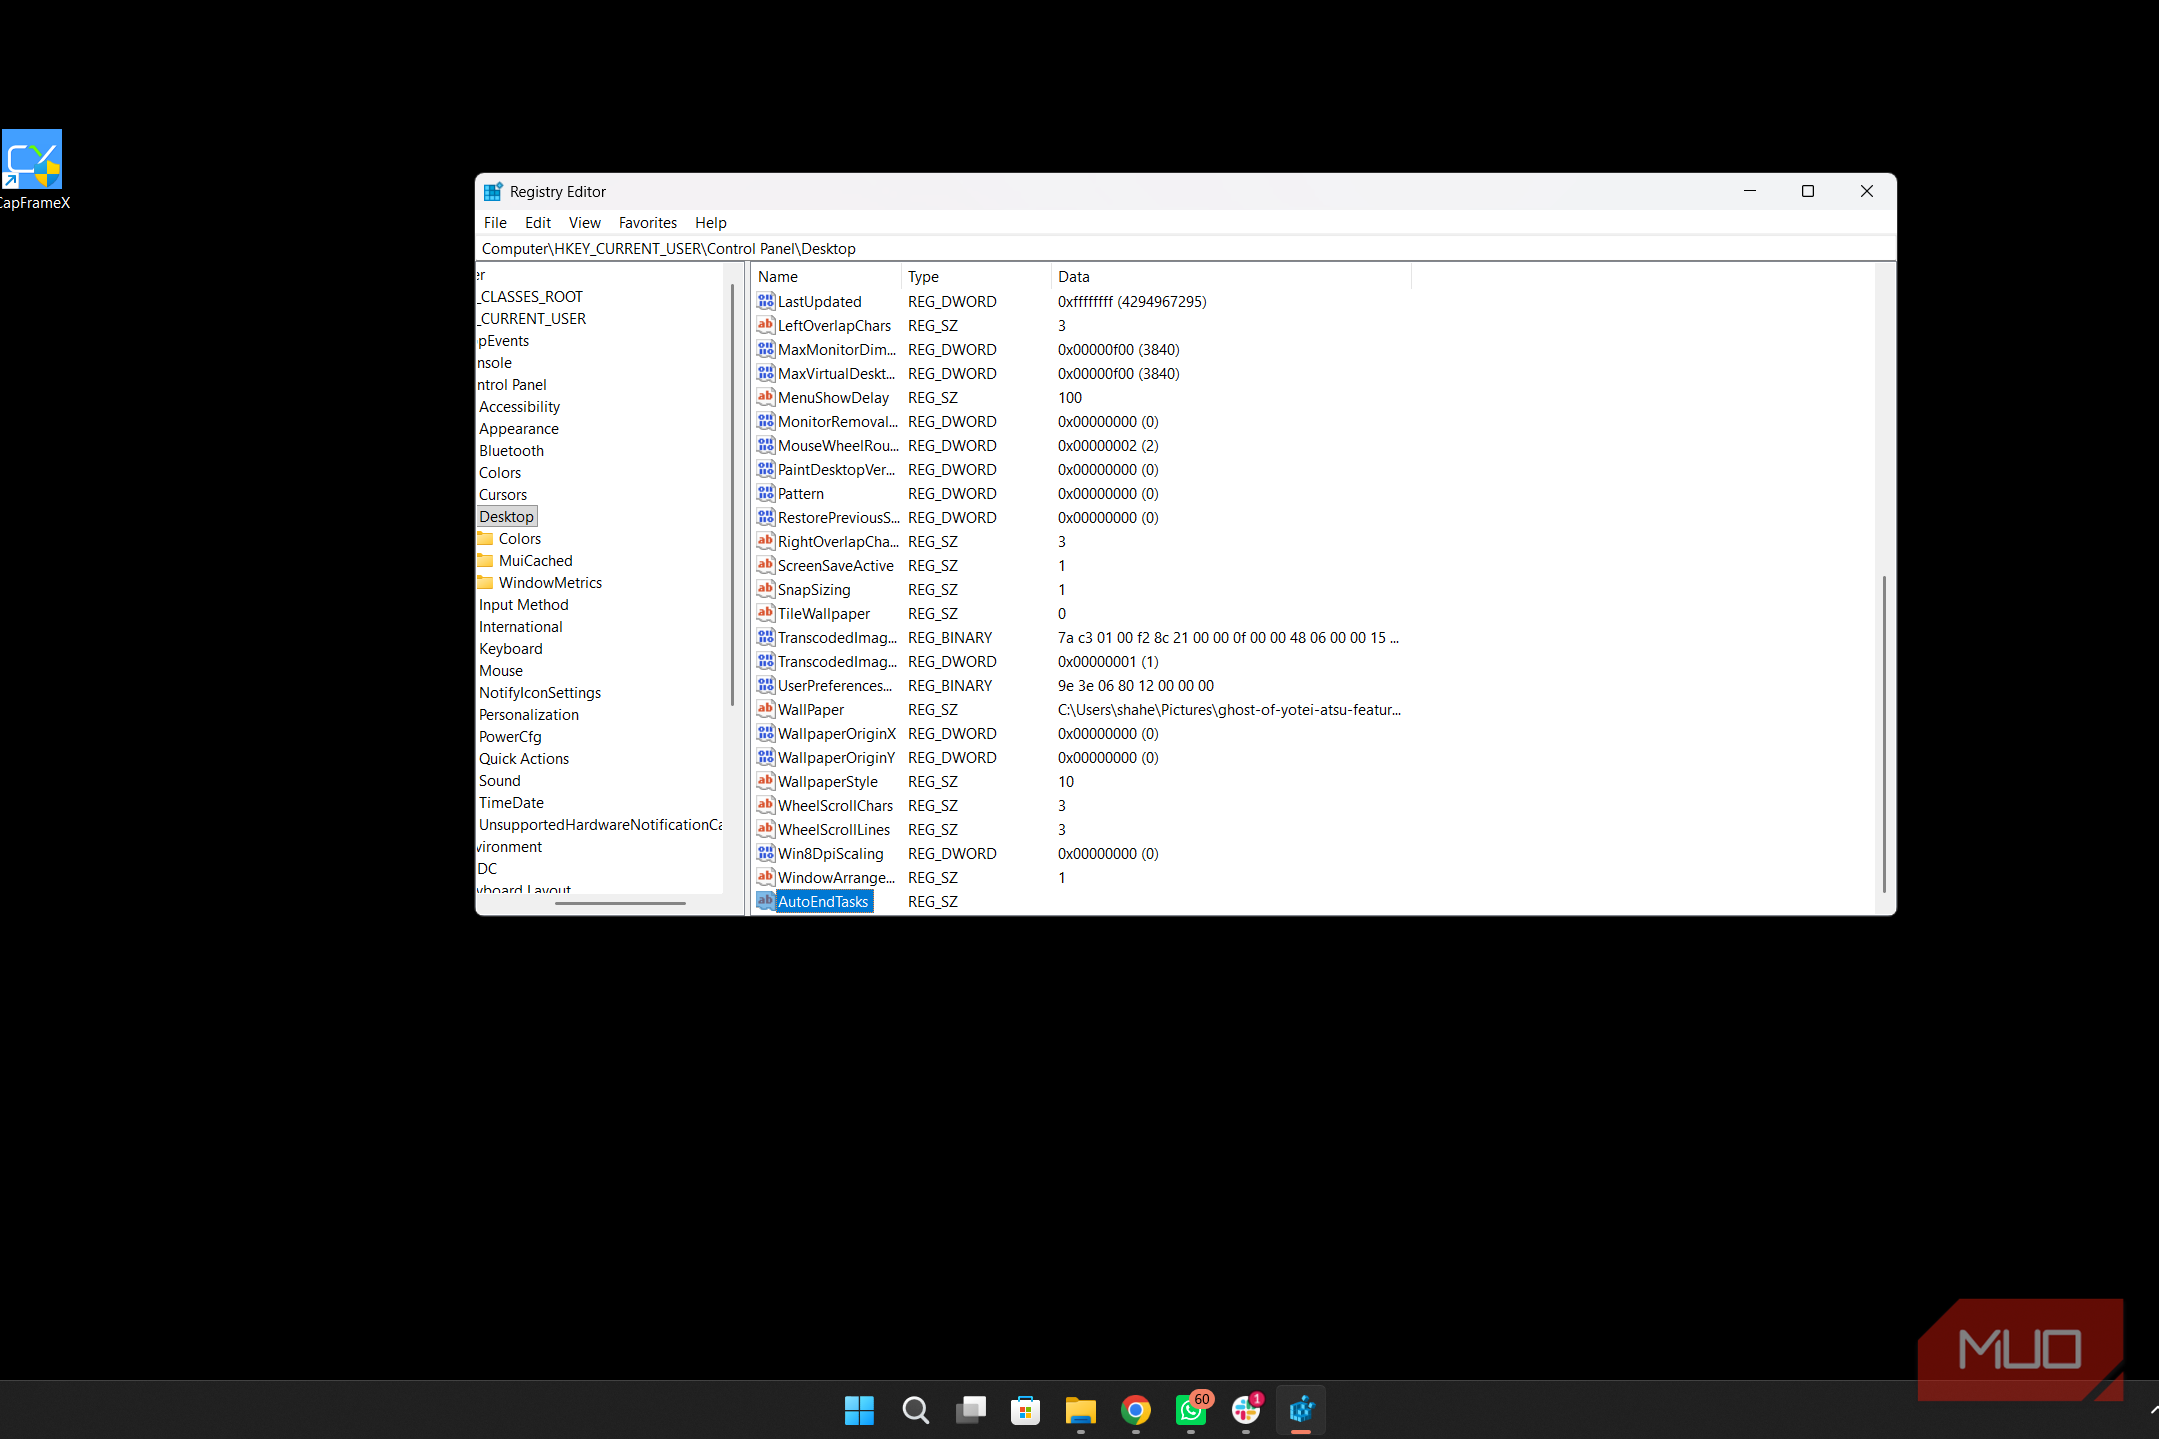This screenshot has height=1439, width=2159.
Task: Sort values by Name column header
Action: 826,277
